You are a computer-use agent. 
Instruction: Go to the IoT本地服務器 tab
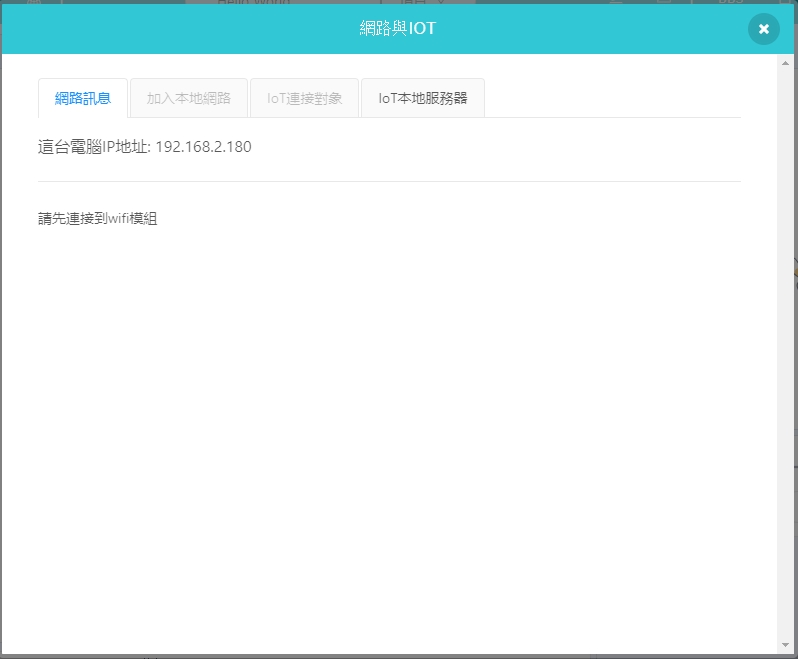(422, 98)
